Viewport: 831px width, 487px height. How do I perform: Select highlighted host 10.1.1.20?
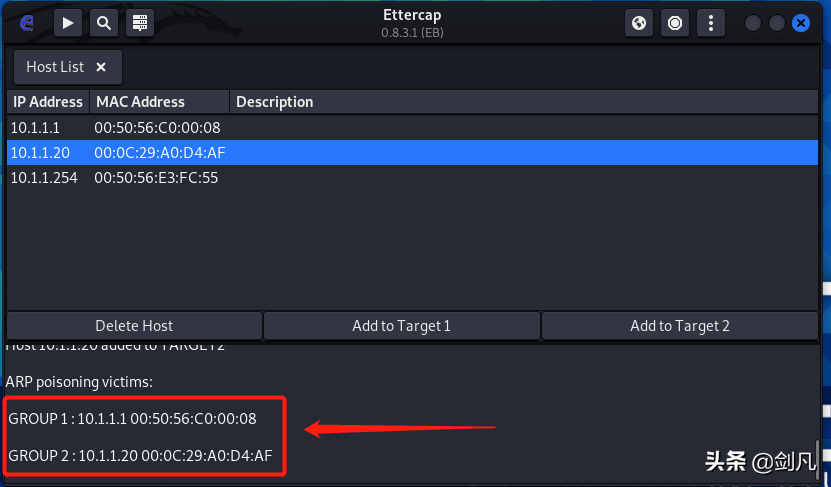412,153
